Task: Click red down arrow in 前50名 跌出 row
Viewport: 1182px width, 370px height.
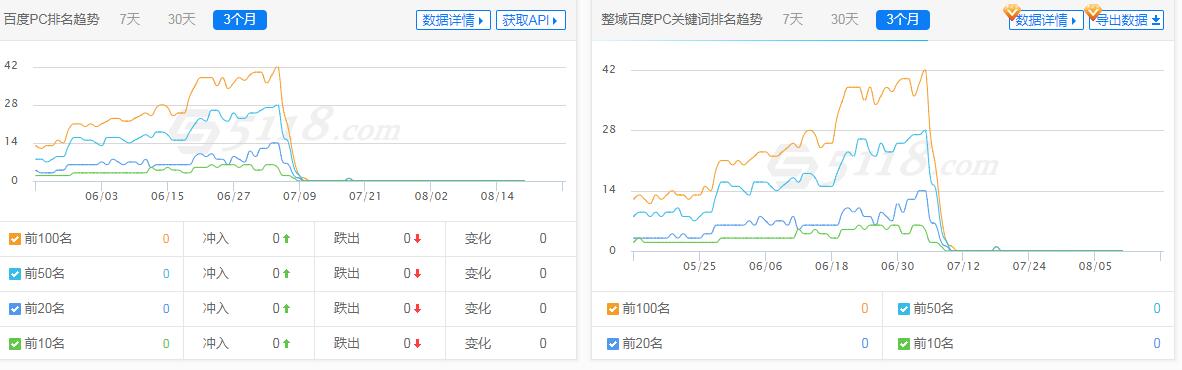Action: [417, 274]
